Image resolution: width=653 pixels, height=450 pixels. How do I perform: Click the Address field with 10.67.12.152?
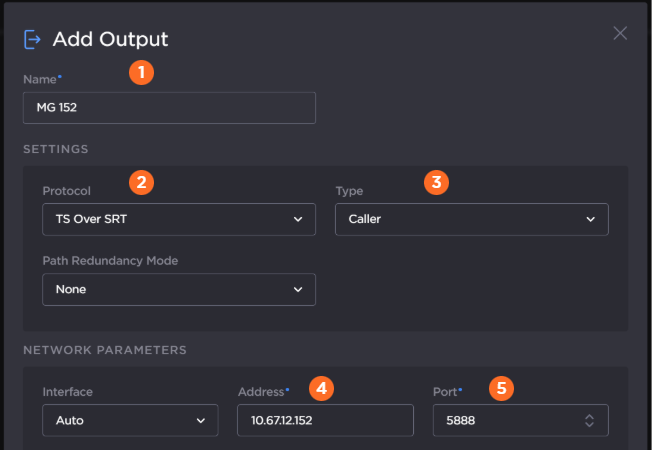pos(325,421)
